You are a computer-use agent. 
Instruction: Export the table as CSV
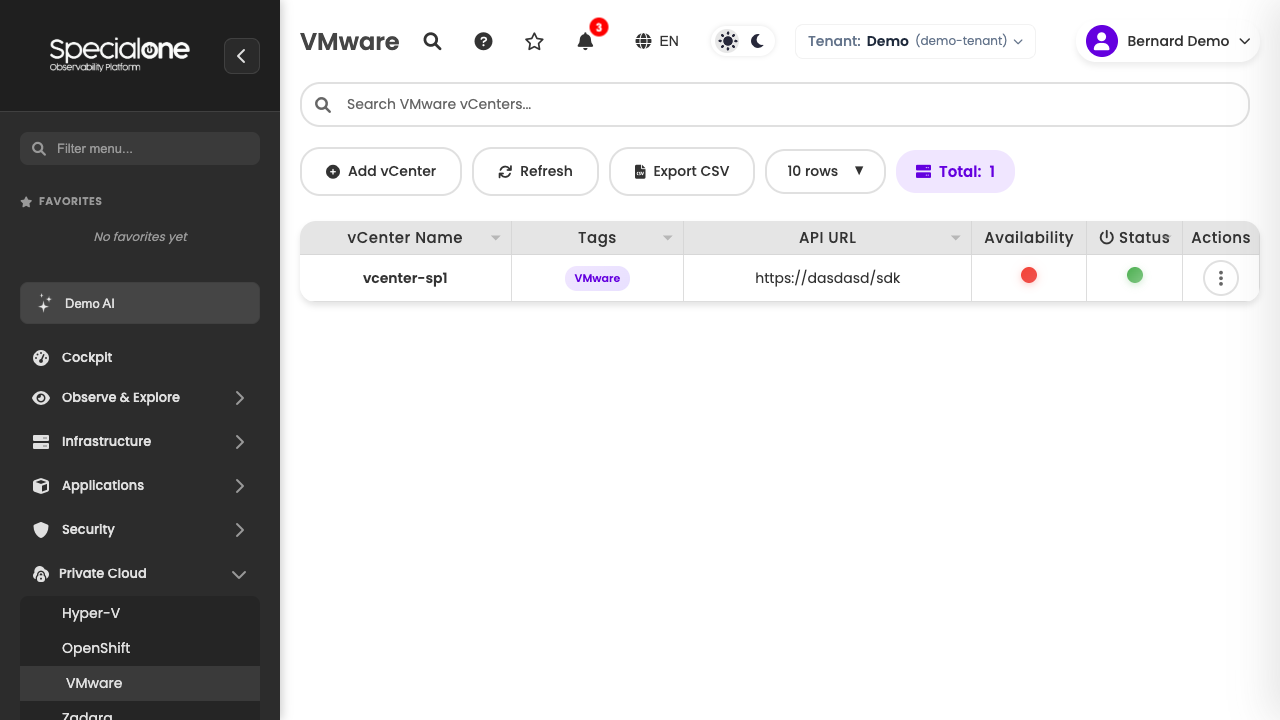[x=681, y=171]
